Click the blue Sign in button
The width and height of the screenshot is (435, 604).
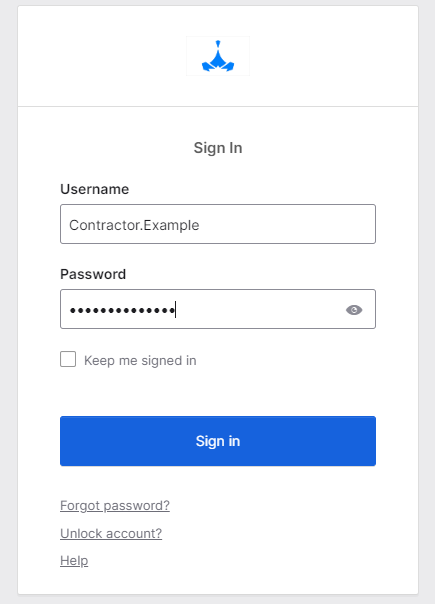tap(218, 441)
